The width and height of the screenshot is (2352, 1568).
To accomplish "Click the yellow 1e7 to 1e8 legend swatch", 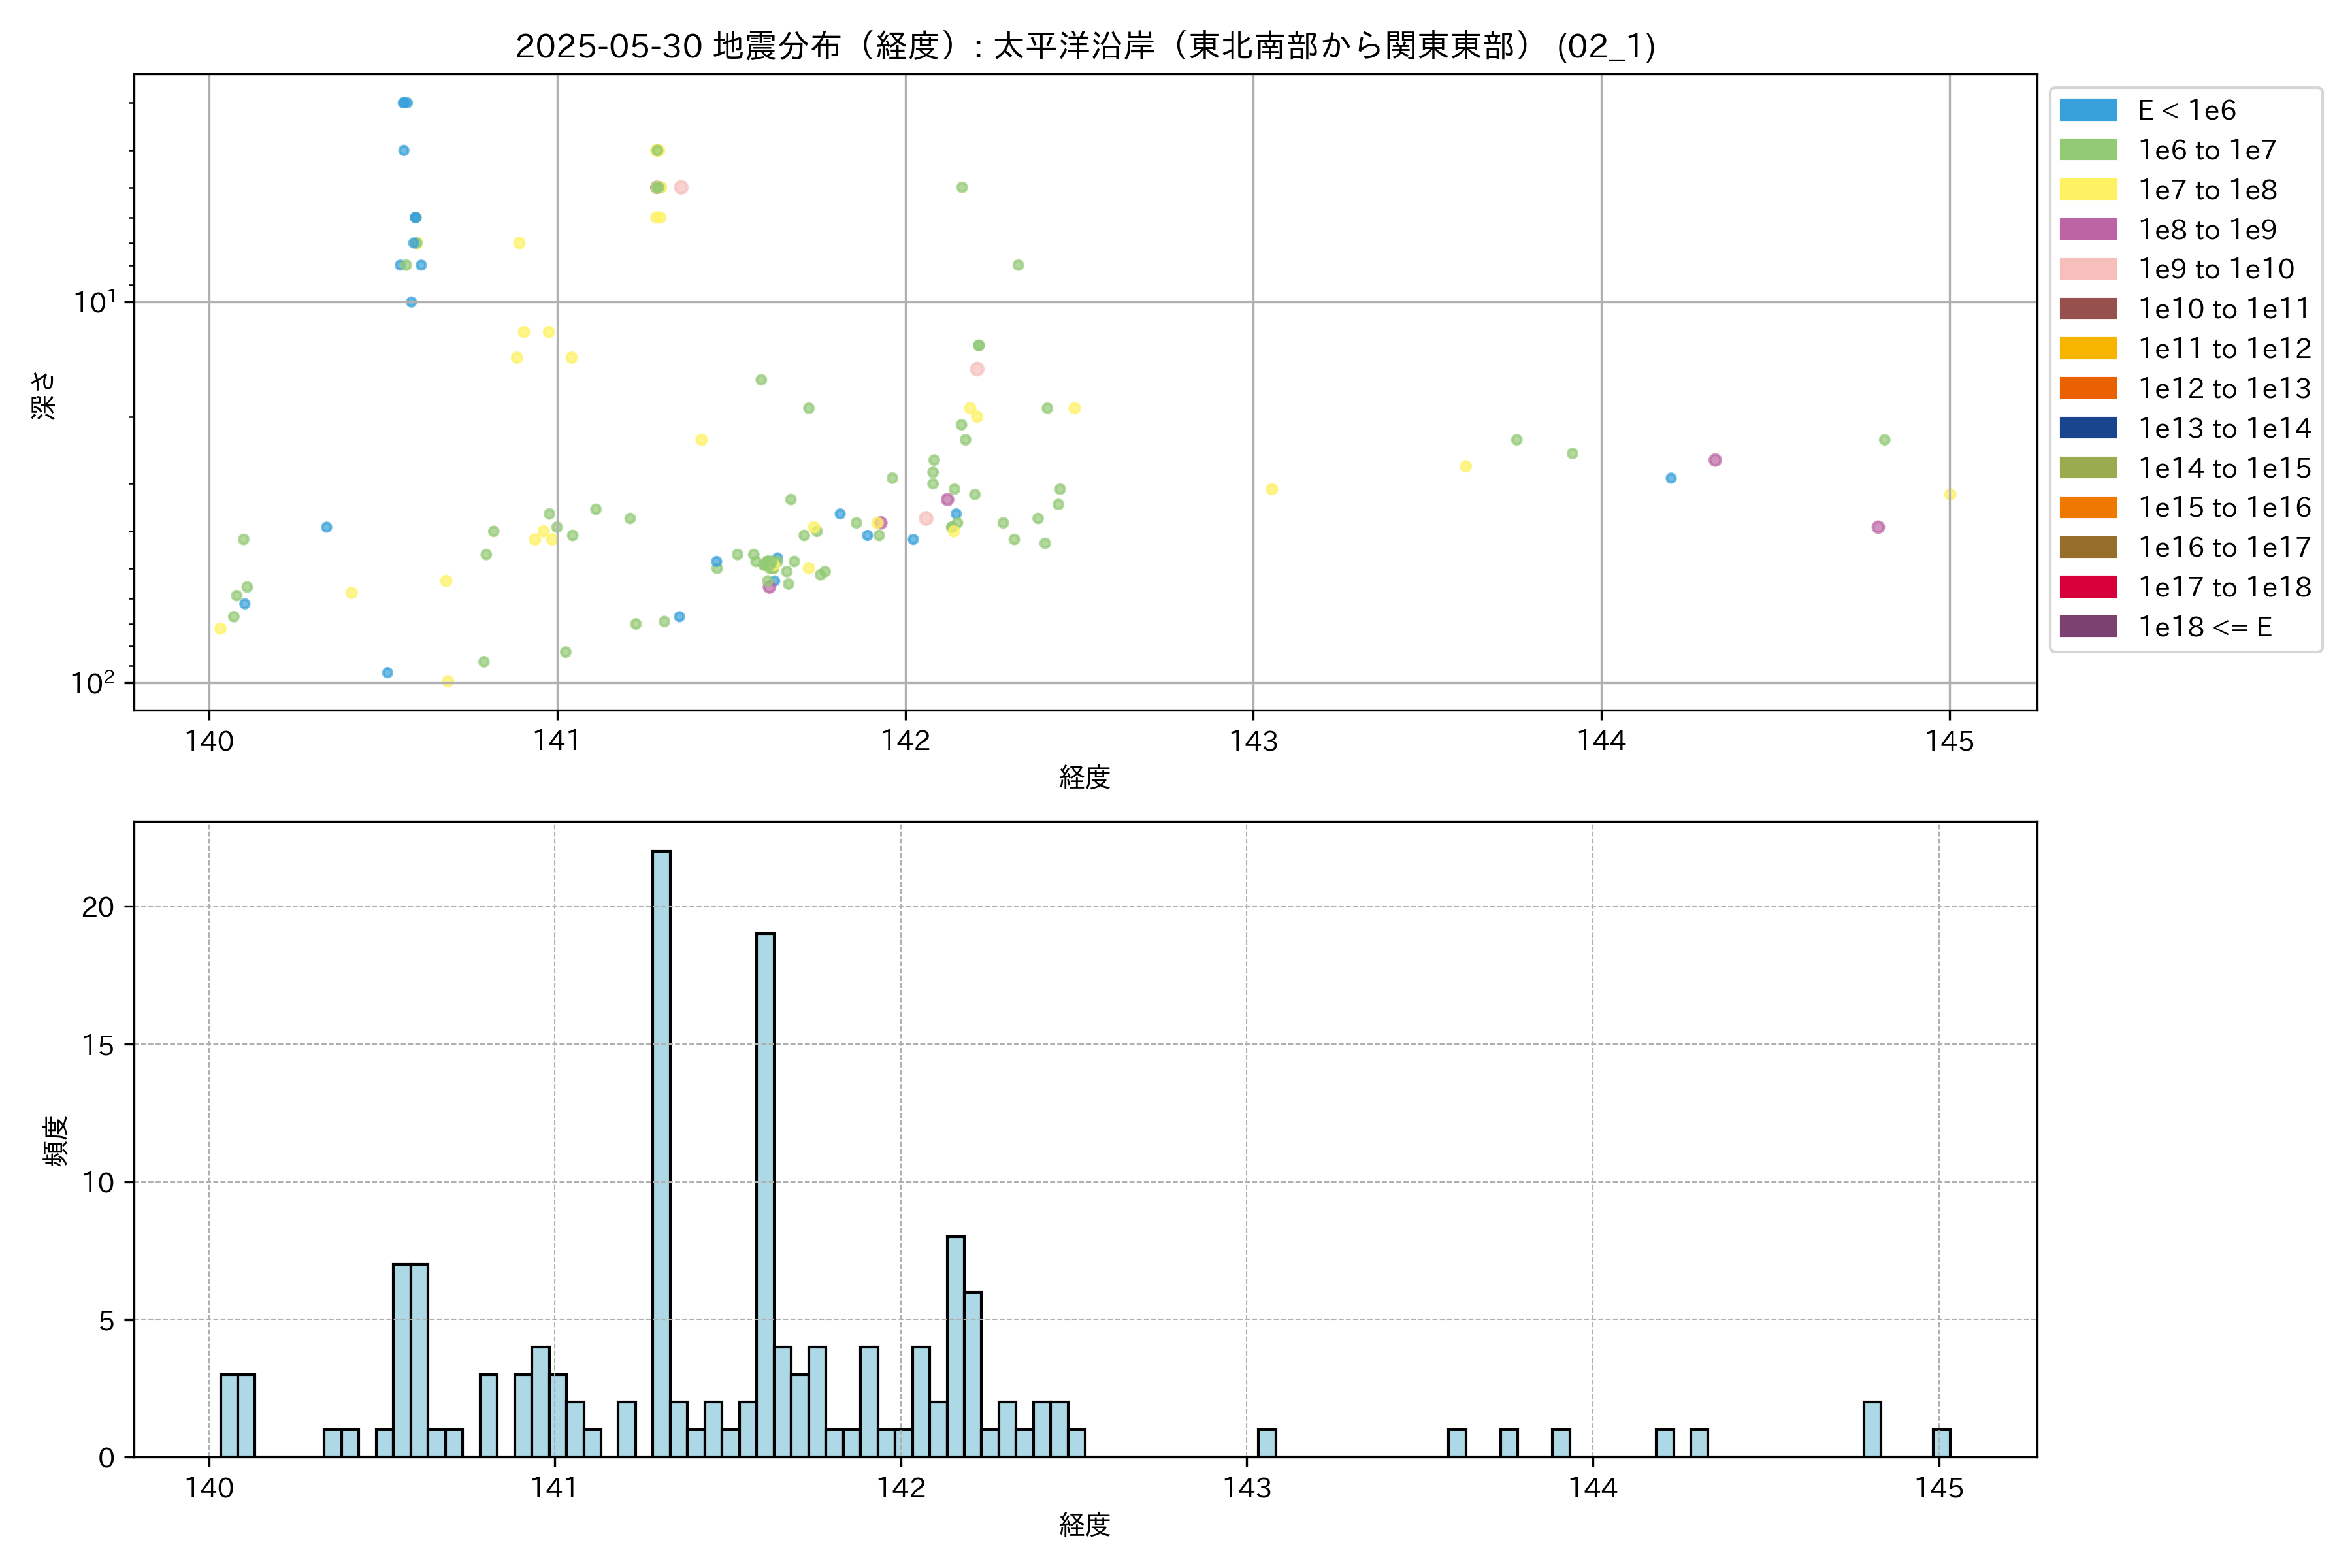I will pos(2087,190).
